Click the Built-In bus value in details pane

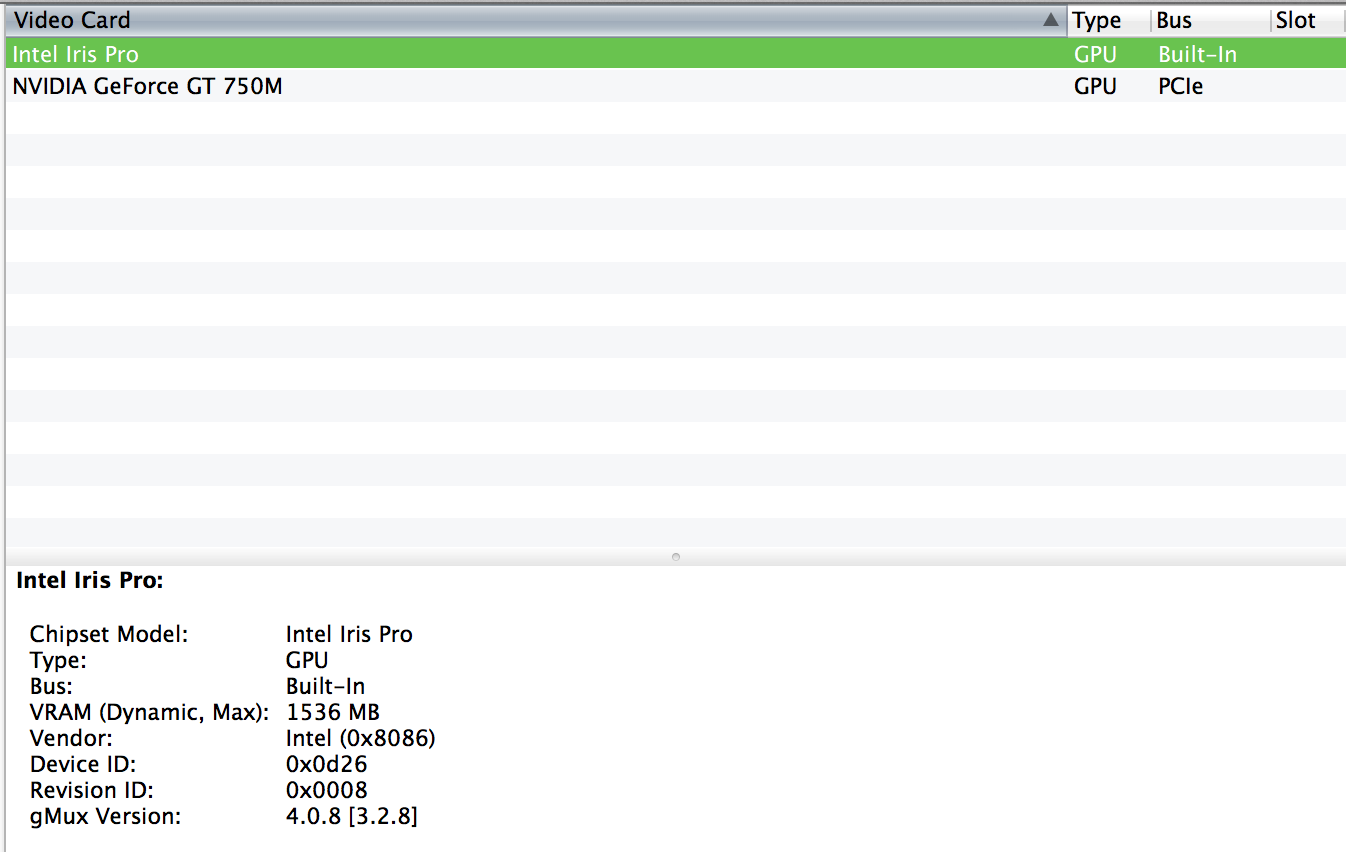326,686
